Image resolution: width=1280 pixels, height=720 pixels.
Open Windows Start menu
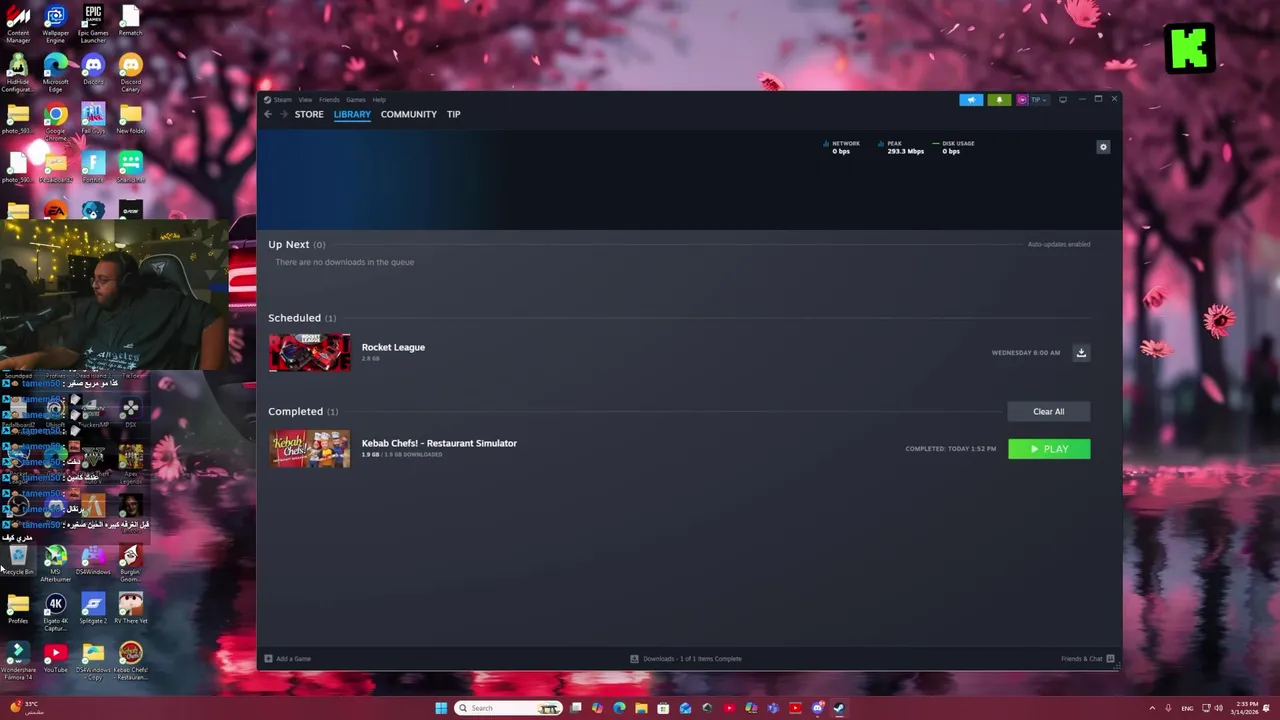click(440, 708)
